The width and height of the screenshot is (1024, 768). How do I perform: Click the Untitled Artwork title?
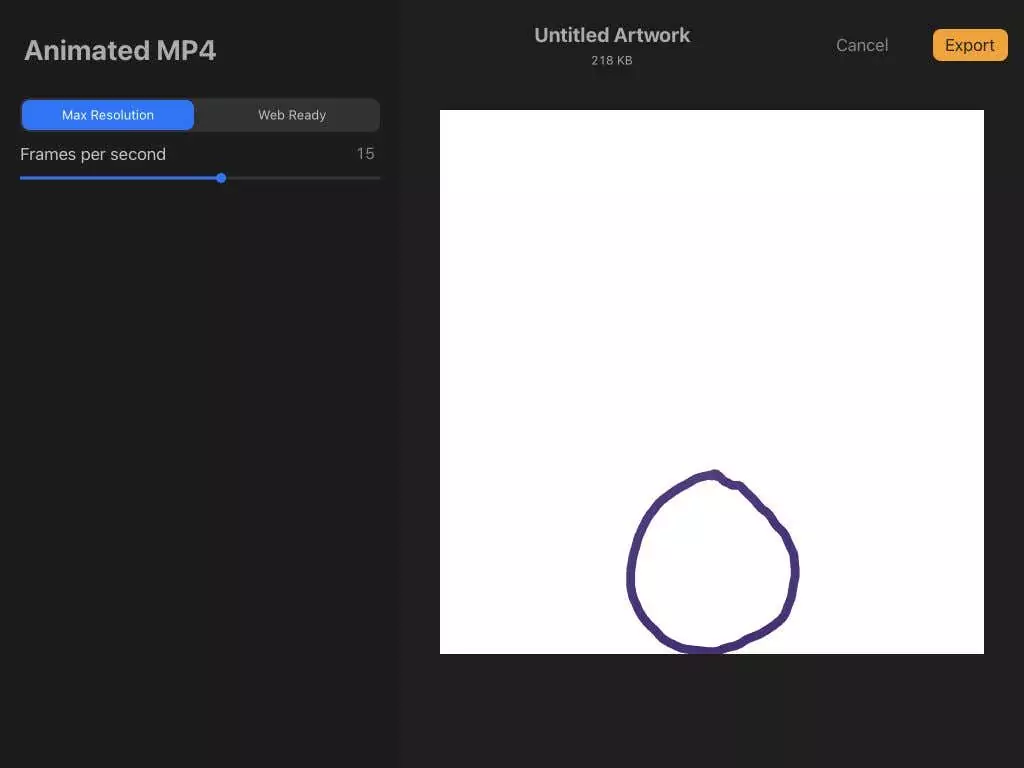[x=612, y=35]
